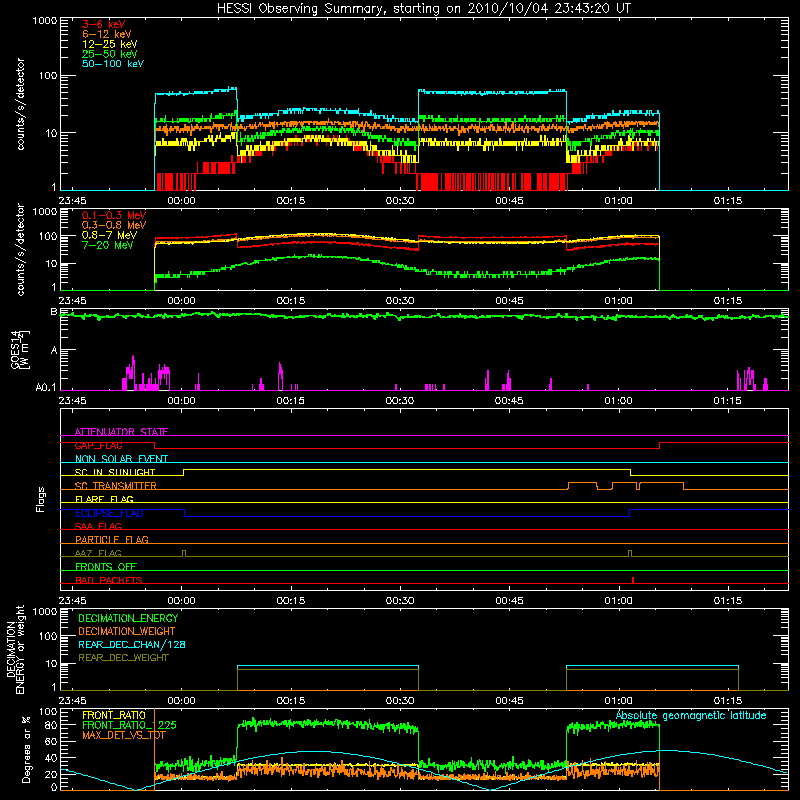
Task: Click the 23:45 tick under the top panel
Action: pyautogui.click(x=72, y=201)
